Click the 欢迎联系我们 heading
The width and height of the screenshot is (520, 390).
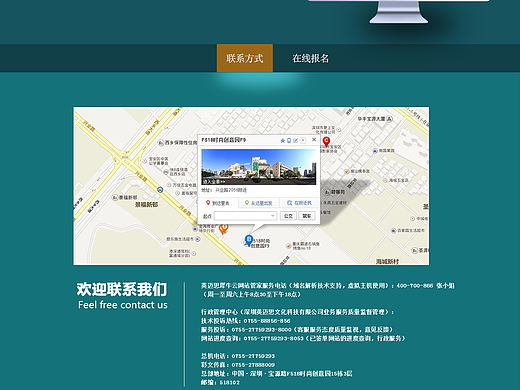coord(122,289)
